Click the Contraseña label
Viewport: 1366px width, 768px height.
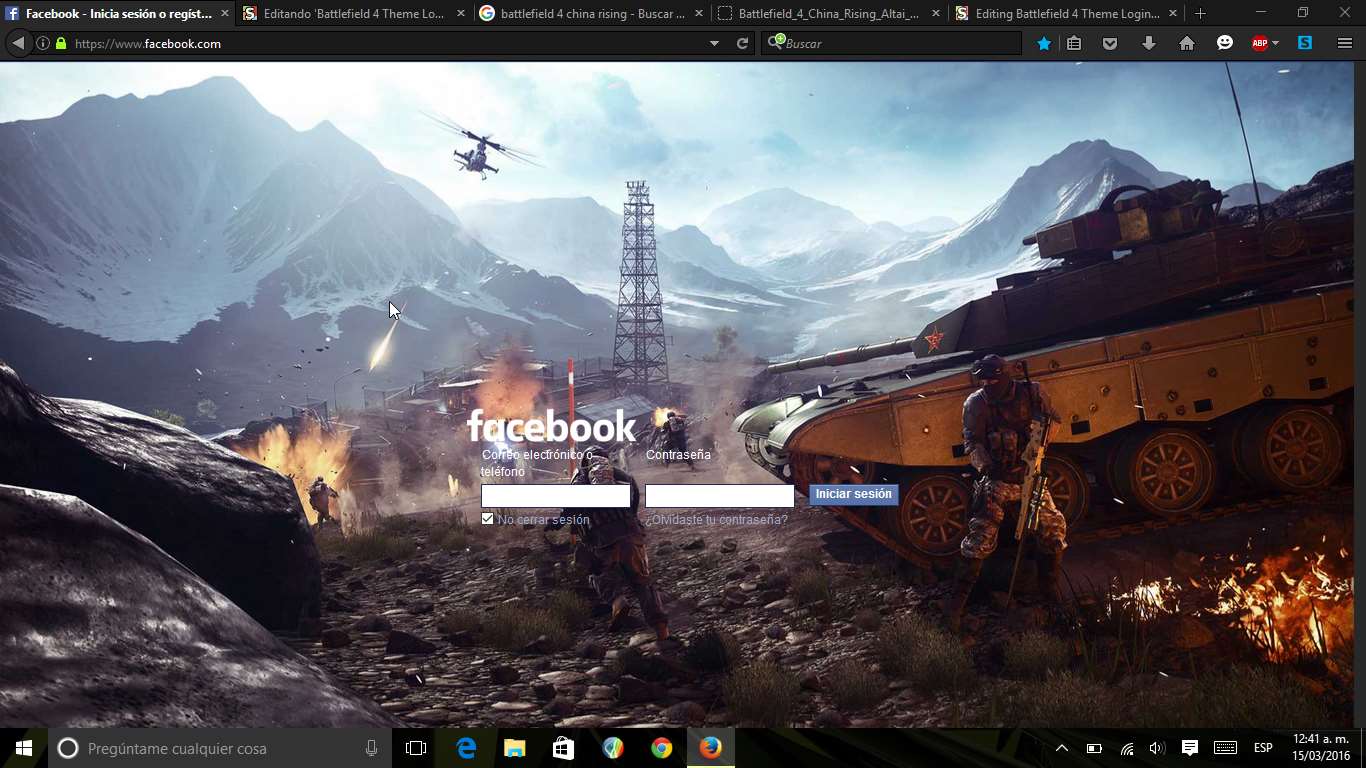point(678,455)
